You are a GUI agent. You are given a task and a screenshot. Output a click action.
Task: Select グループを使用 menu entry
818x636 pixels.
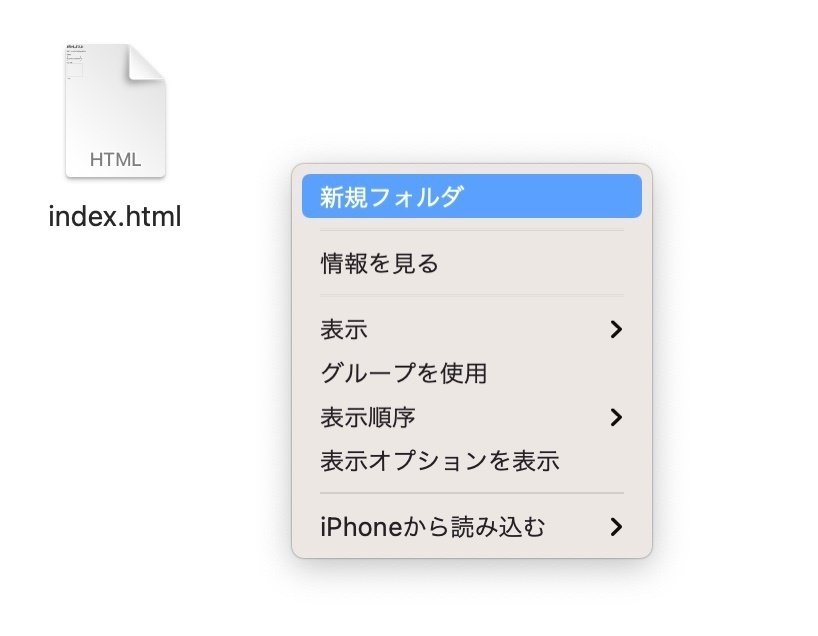(x=472, y=373)
